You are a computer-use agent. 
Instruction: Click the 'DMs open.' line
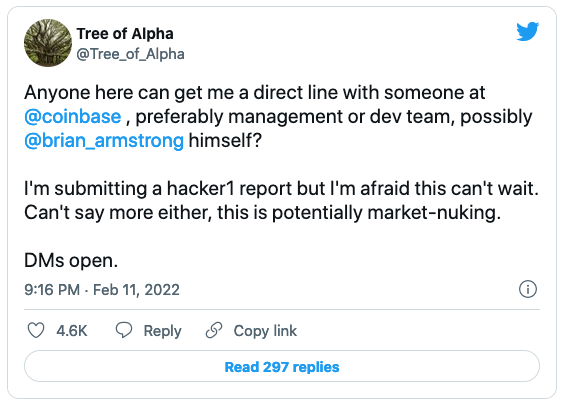pos(71,260)
